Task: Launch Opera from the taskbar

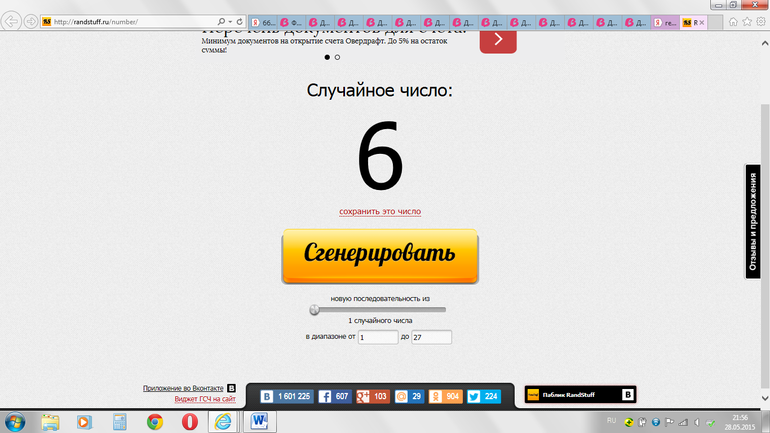Action: (190, 422)
